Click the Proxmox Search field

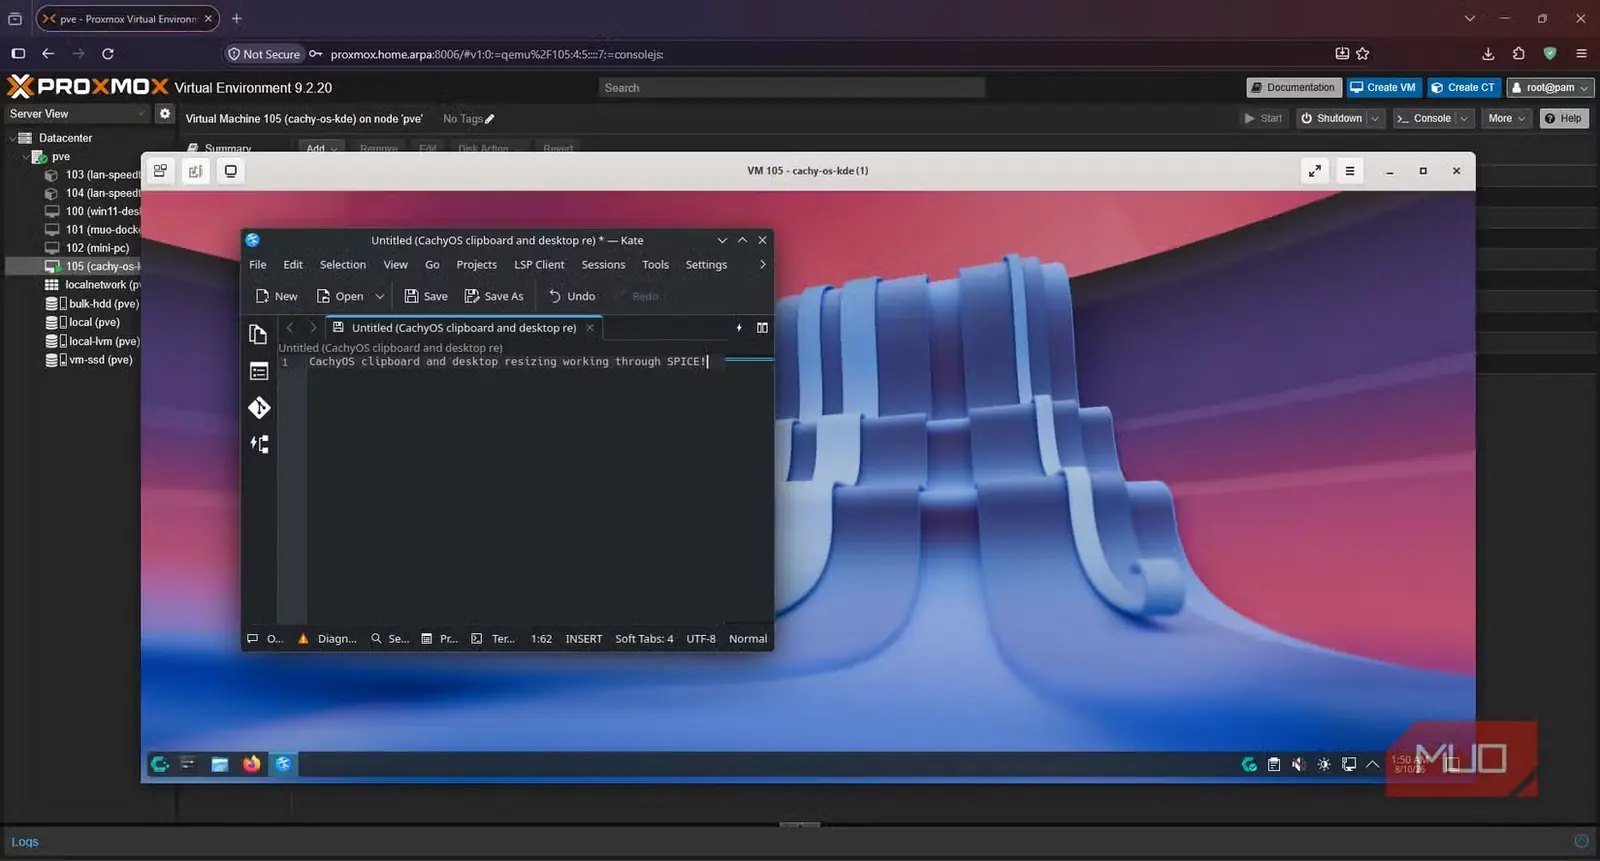click(x=792, y=88)
